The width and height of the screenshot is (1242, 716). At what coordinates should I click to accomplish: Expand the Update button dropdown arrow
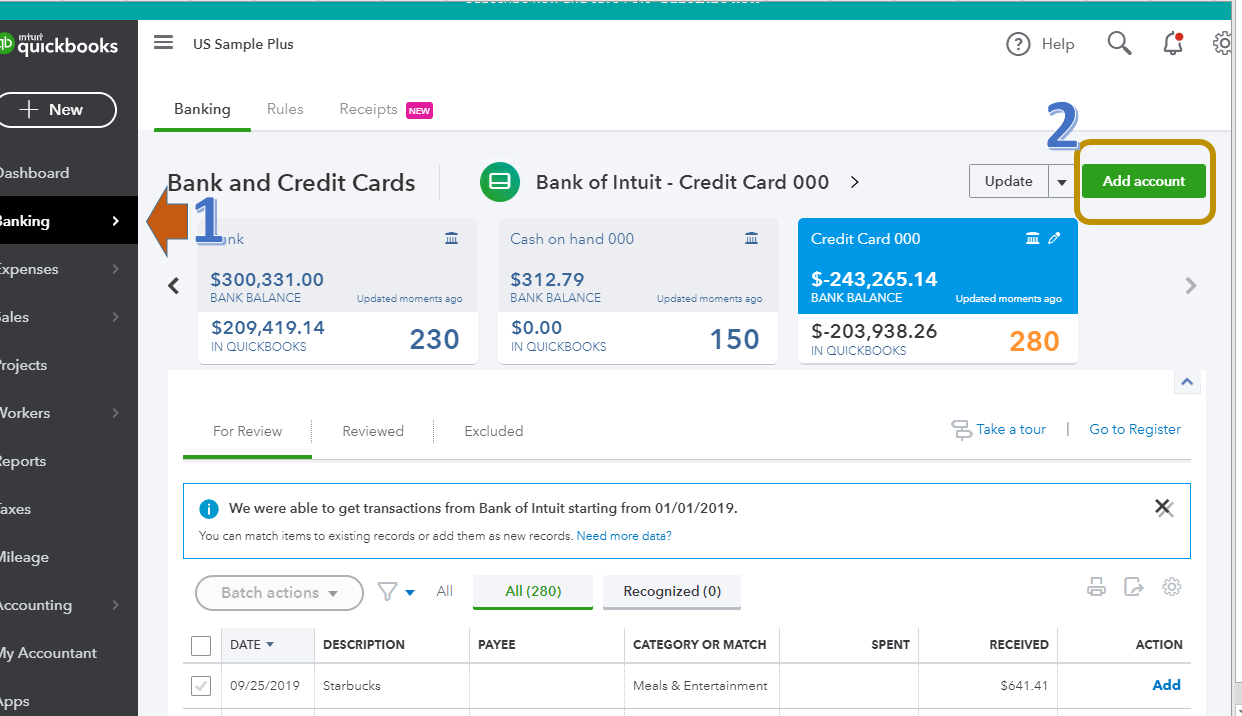[x=1060, y=182]
